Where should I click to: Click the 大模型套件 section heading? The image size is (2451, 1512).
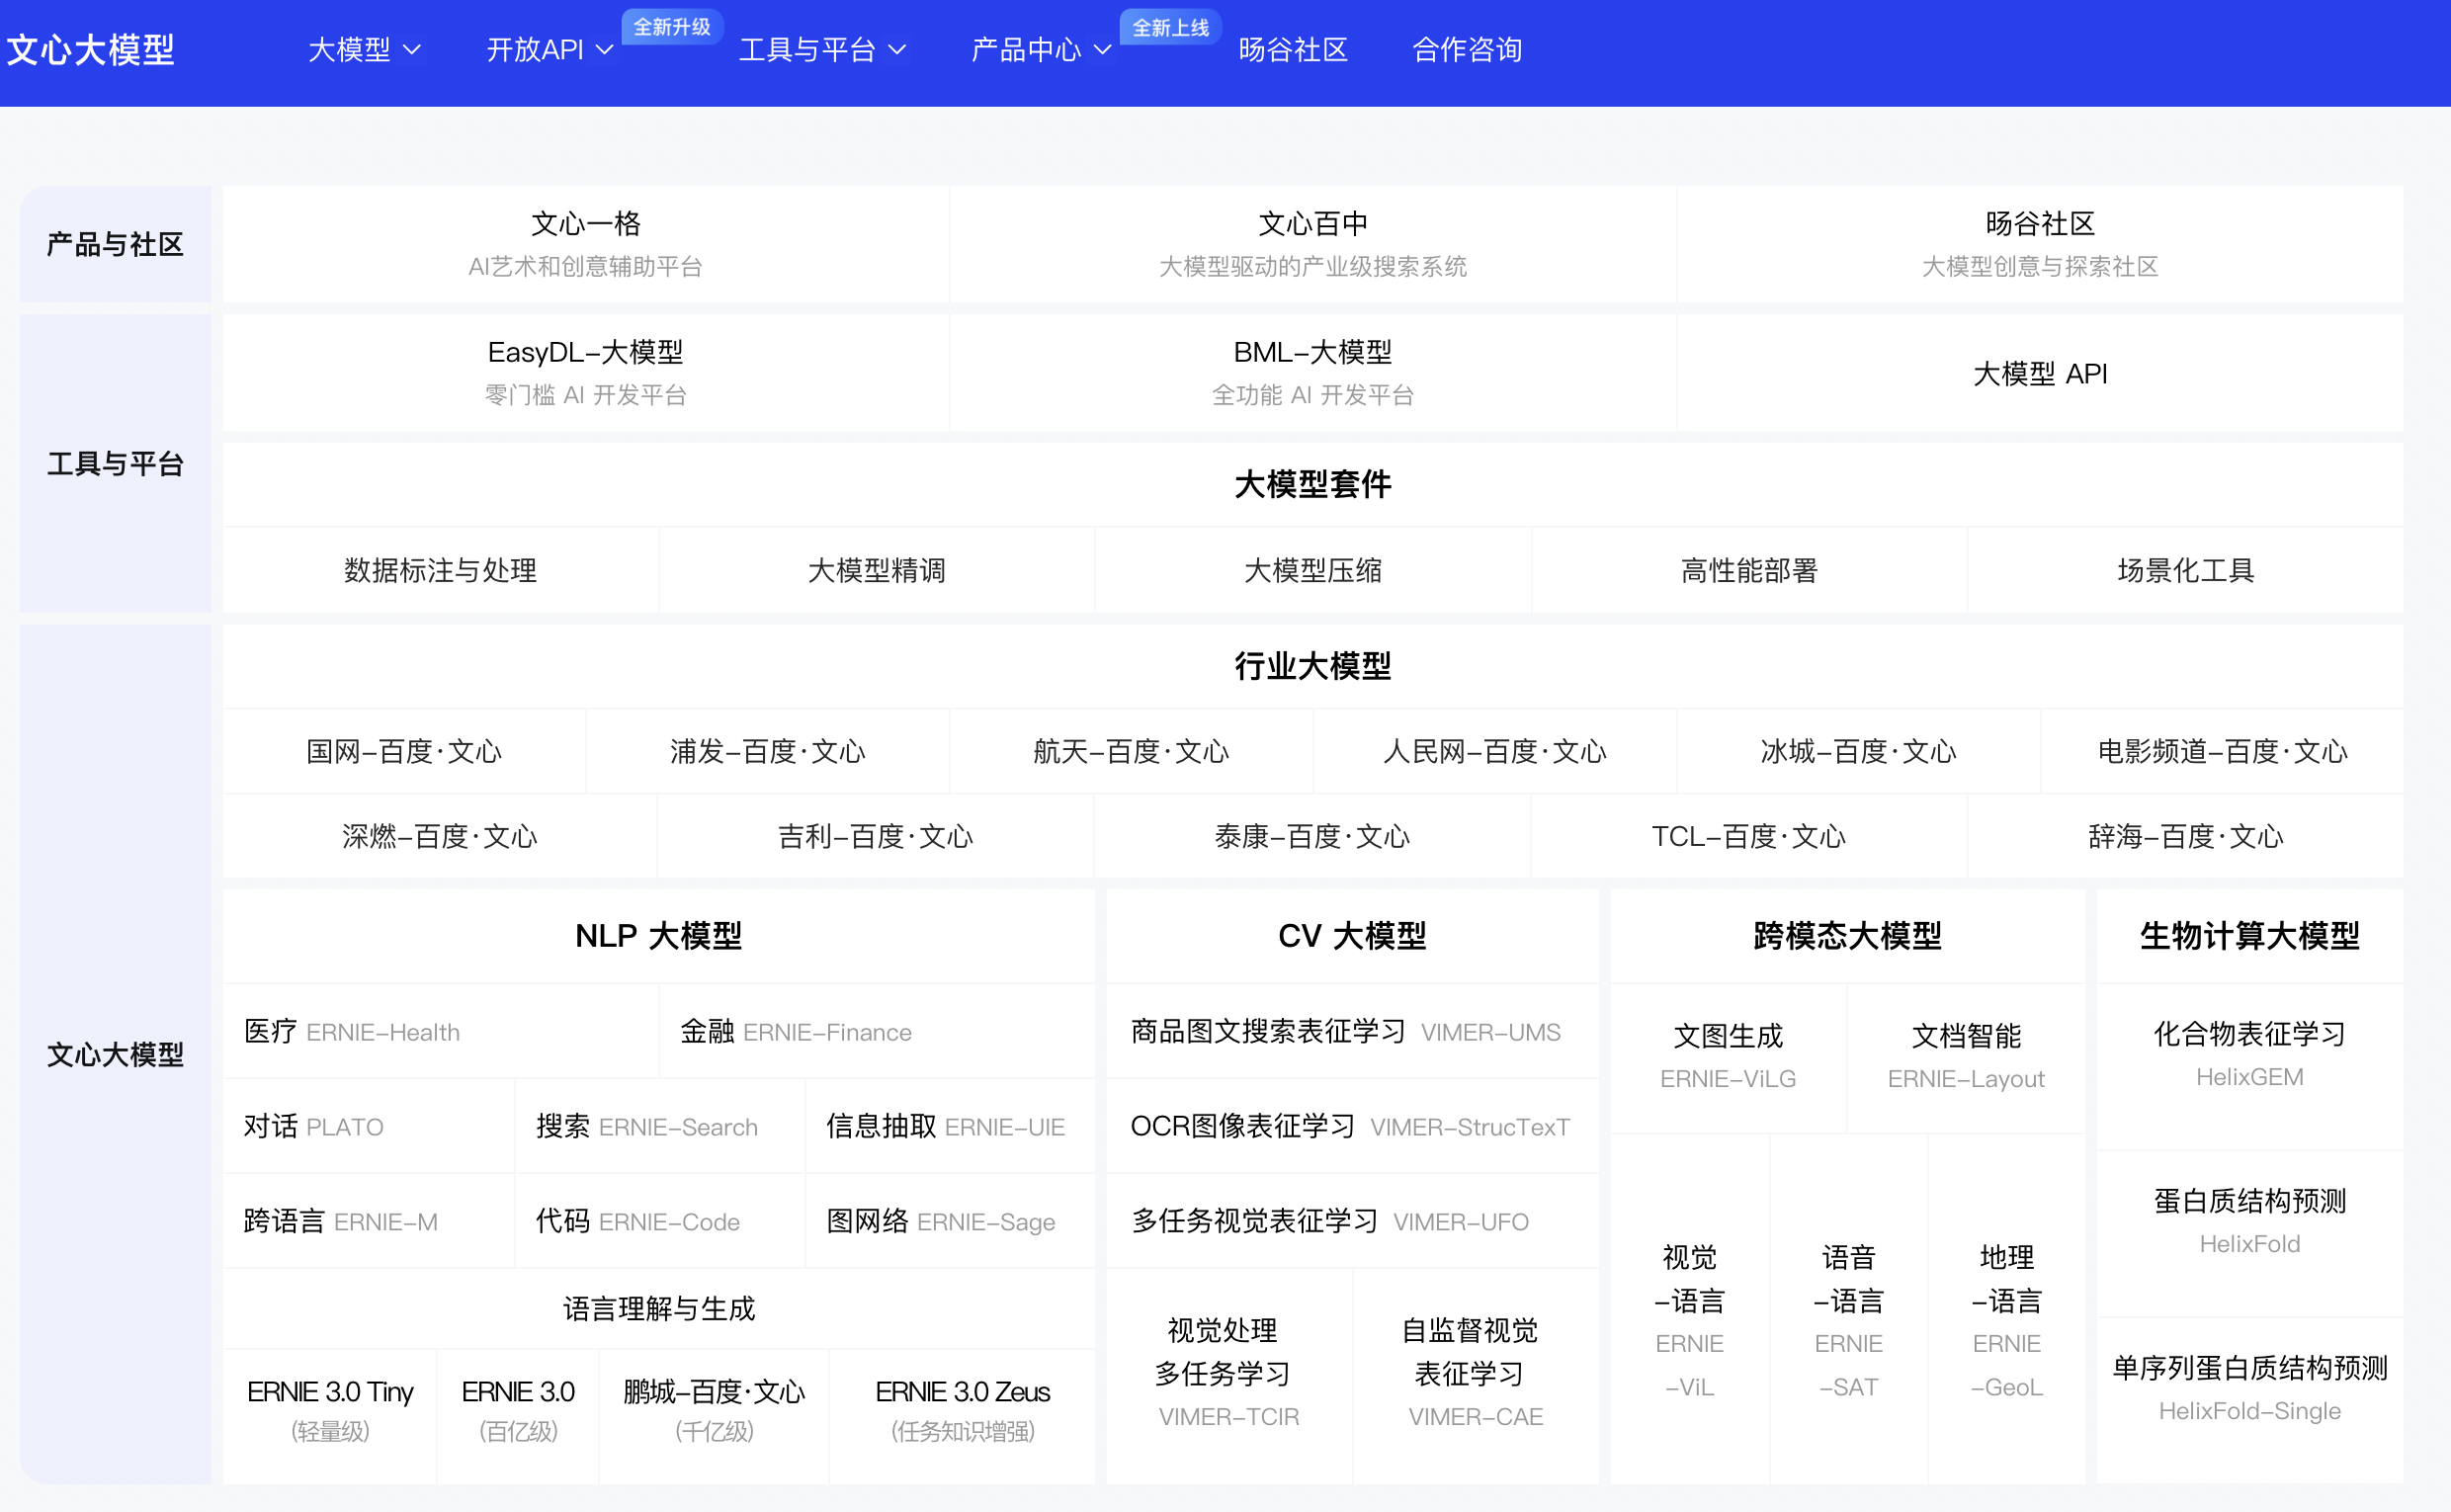tap(1312, 485)
